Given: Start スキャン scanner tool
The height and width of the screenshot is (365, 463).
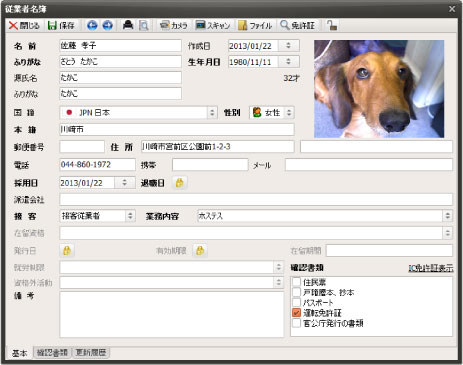Looking at the screenshot, I should tap(213, 25).
